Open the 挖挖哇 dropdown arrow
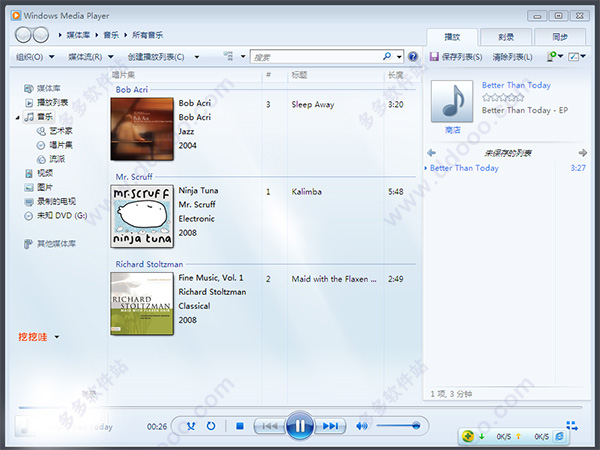This screenshot has width=600, height=450. click(57, 337)
